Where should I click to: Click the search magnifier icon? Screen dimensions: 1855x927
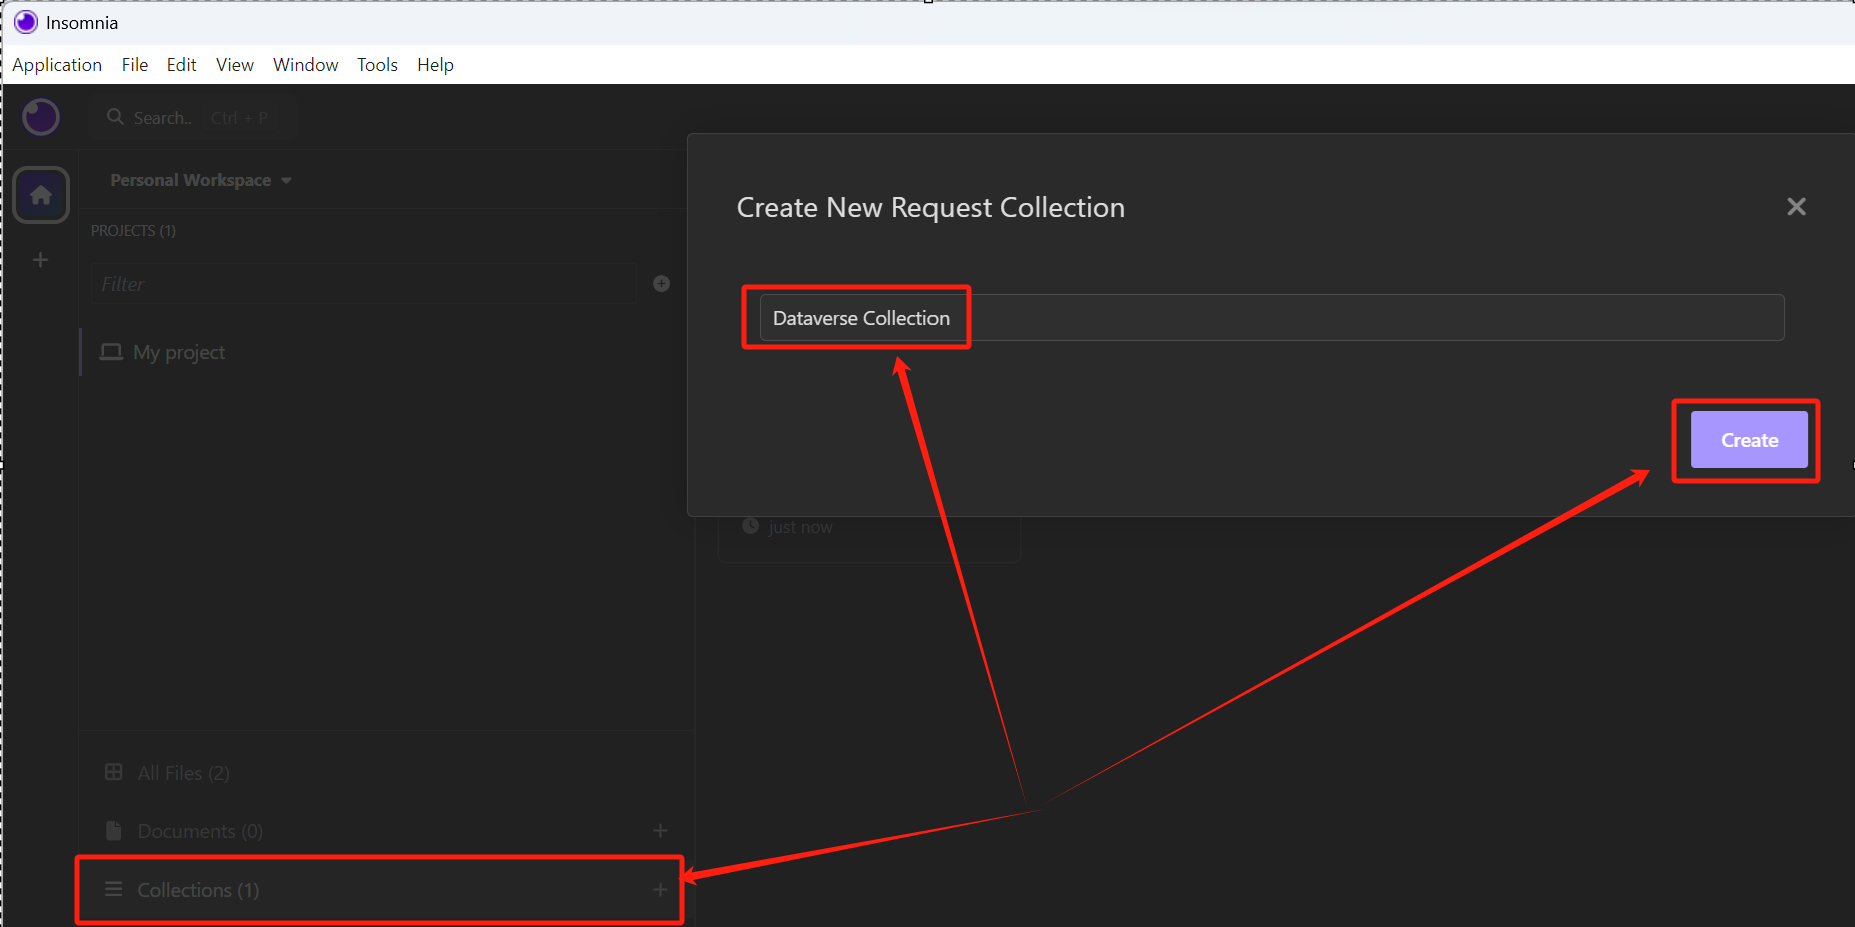pyautogui.click(x=116, y=117)
